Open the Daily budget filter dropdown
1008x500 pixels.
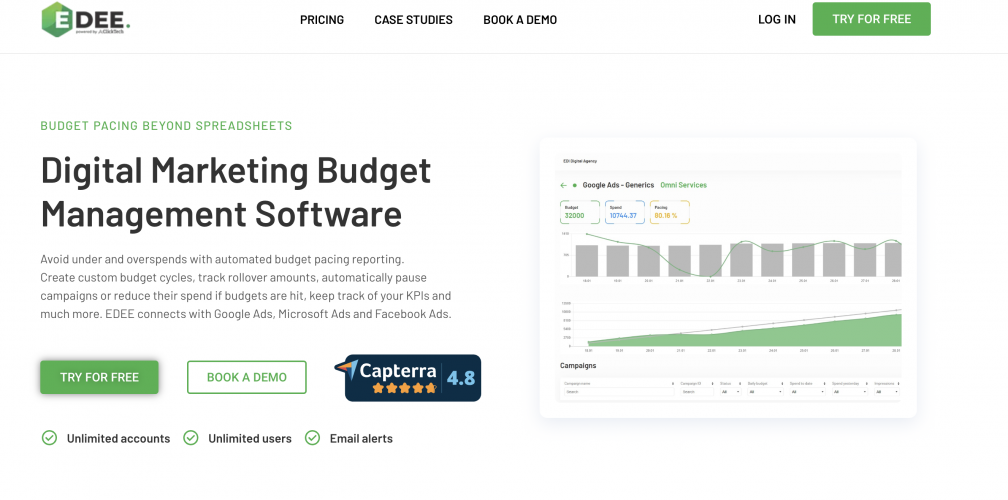pos(765,391)
